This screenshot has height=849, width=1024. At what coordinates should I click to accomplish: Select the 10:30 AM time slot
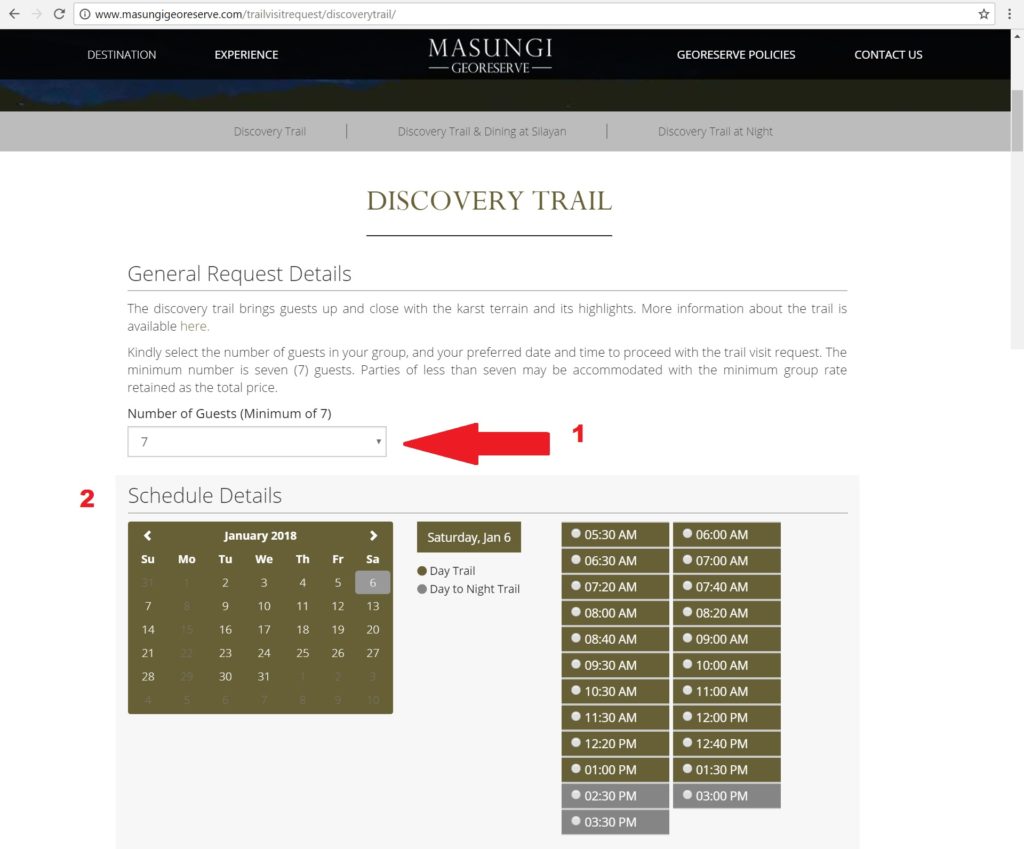click(x=615, y=691)
